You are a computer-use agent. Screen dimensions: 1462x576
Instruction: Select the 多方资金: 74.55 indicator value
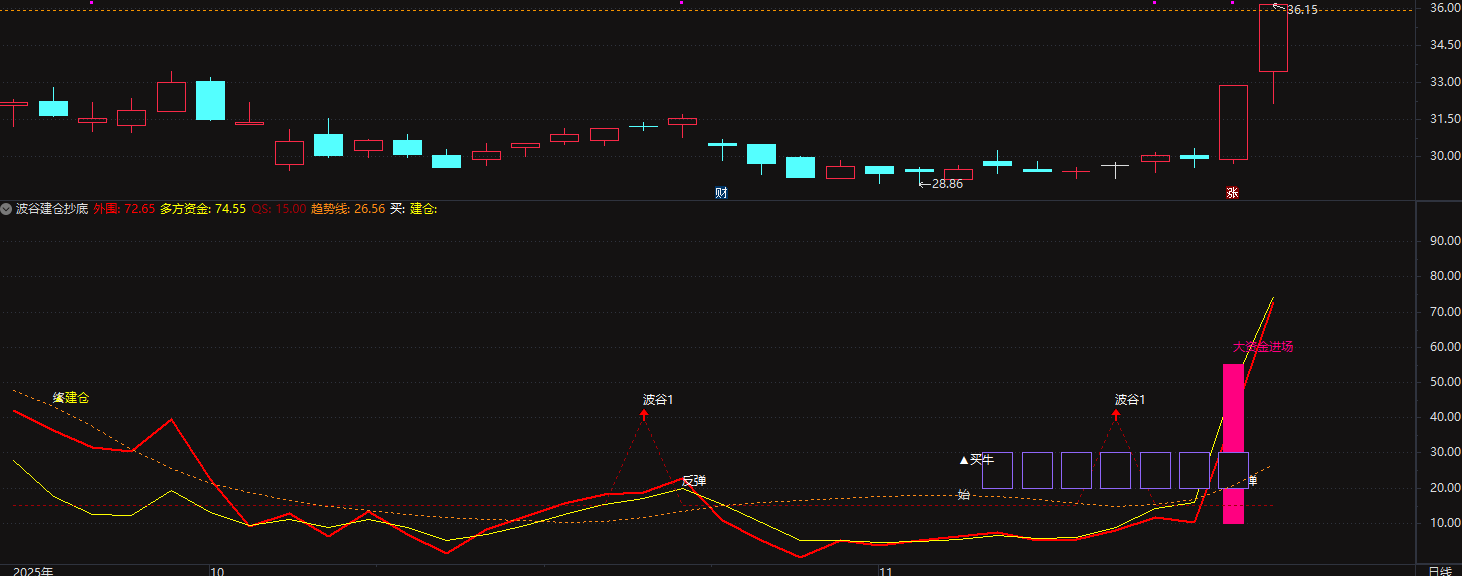(203, 209)
